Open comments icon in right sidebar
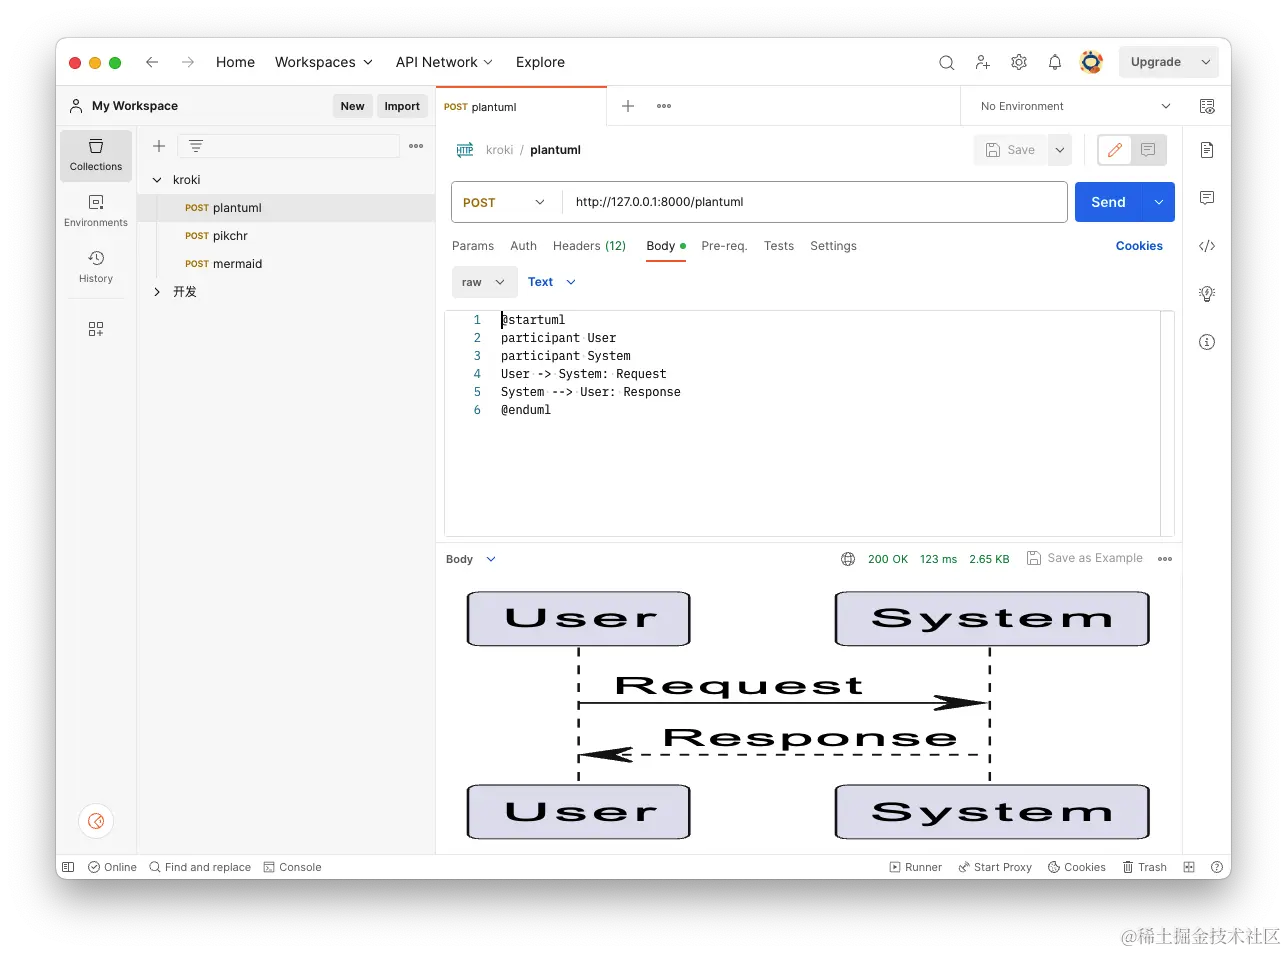The width and height of the screenshot is (1287, 953). [1207, 198]
